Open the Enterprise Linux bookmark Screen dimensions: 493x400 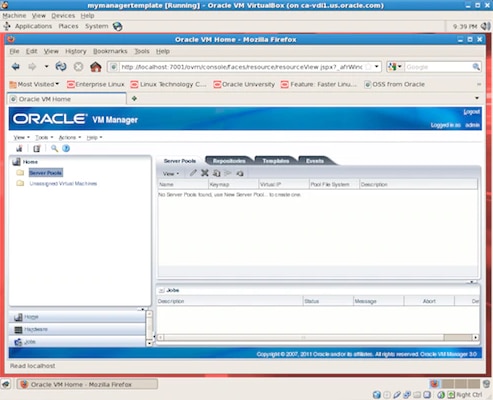point(95,84)
